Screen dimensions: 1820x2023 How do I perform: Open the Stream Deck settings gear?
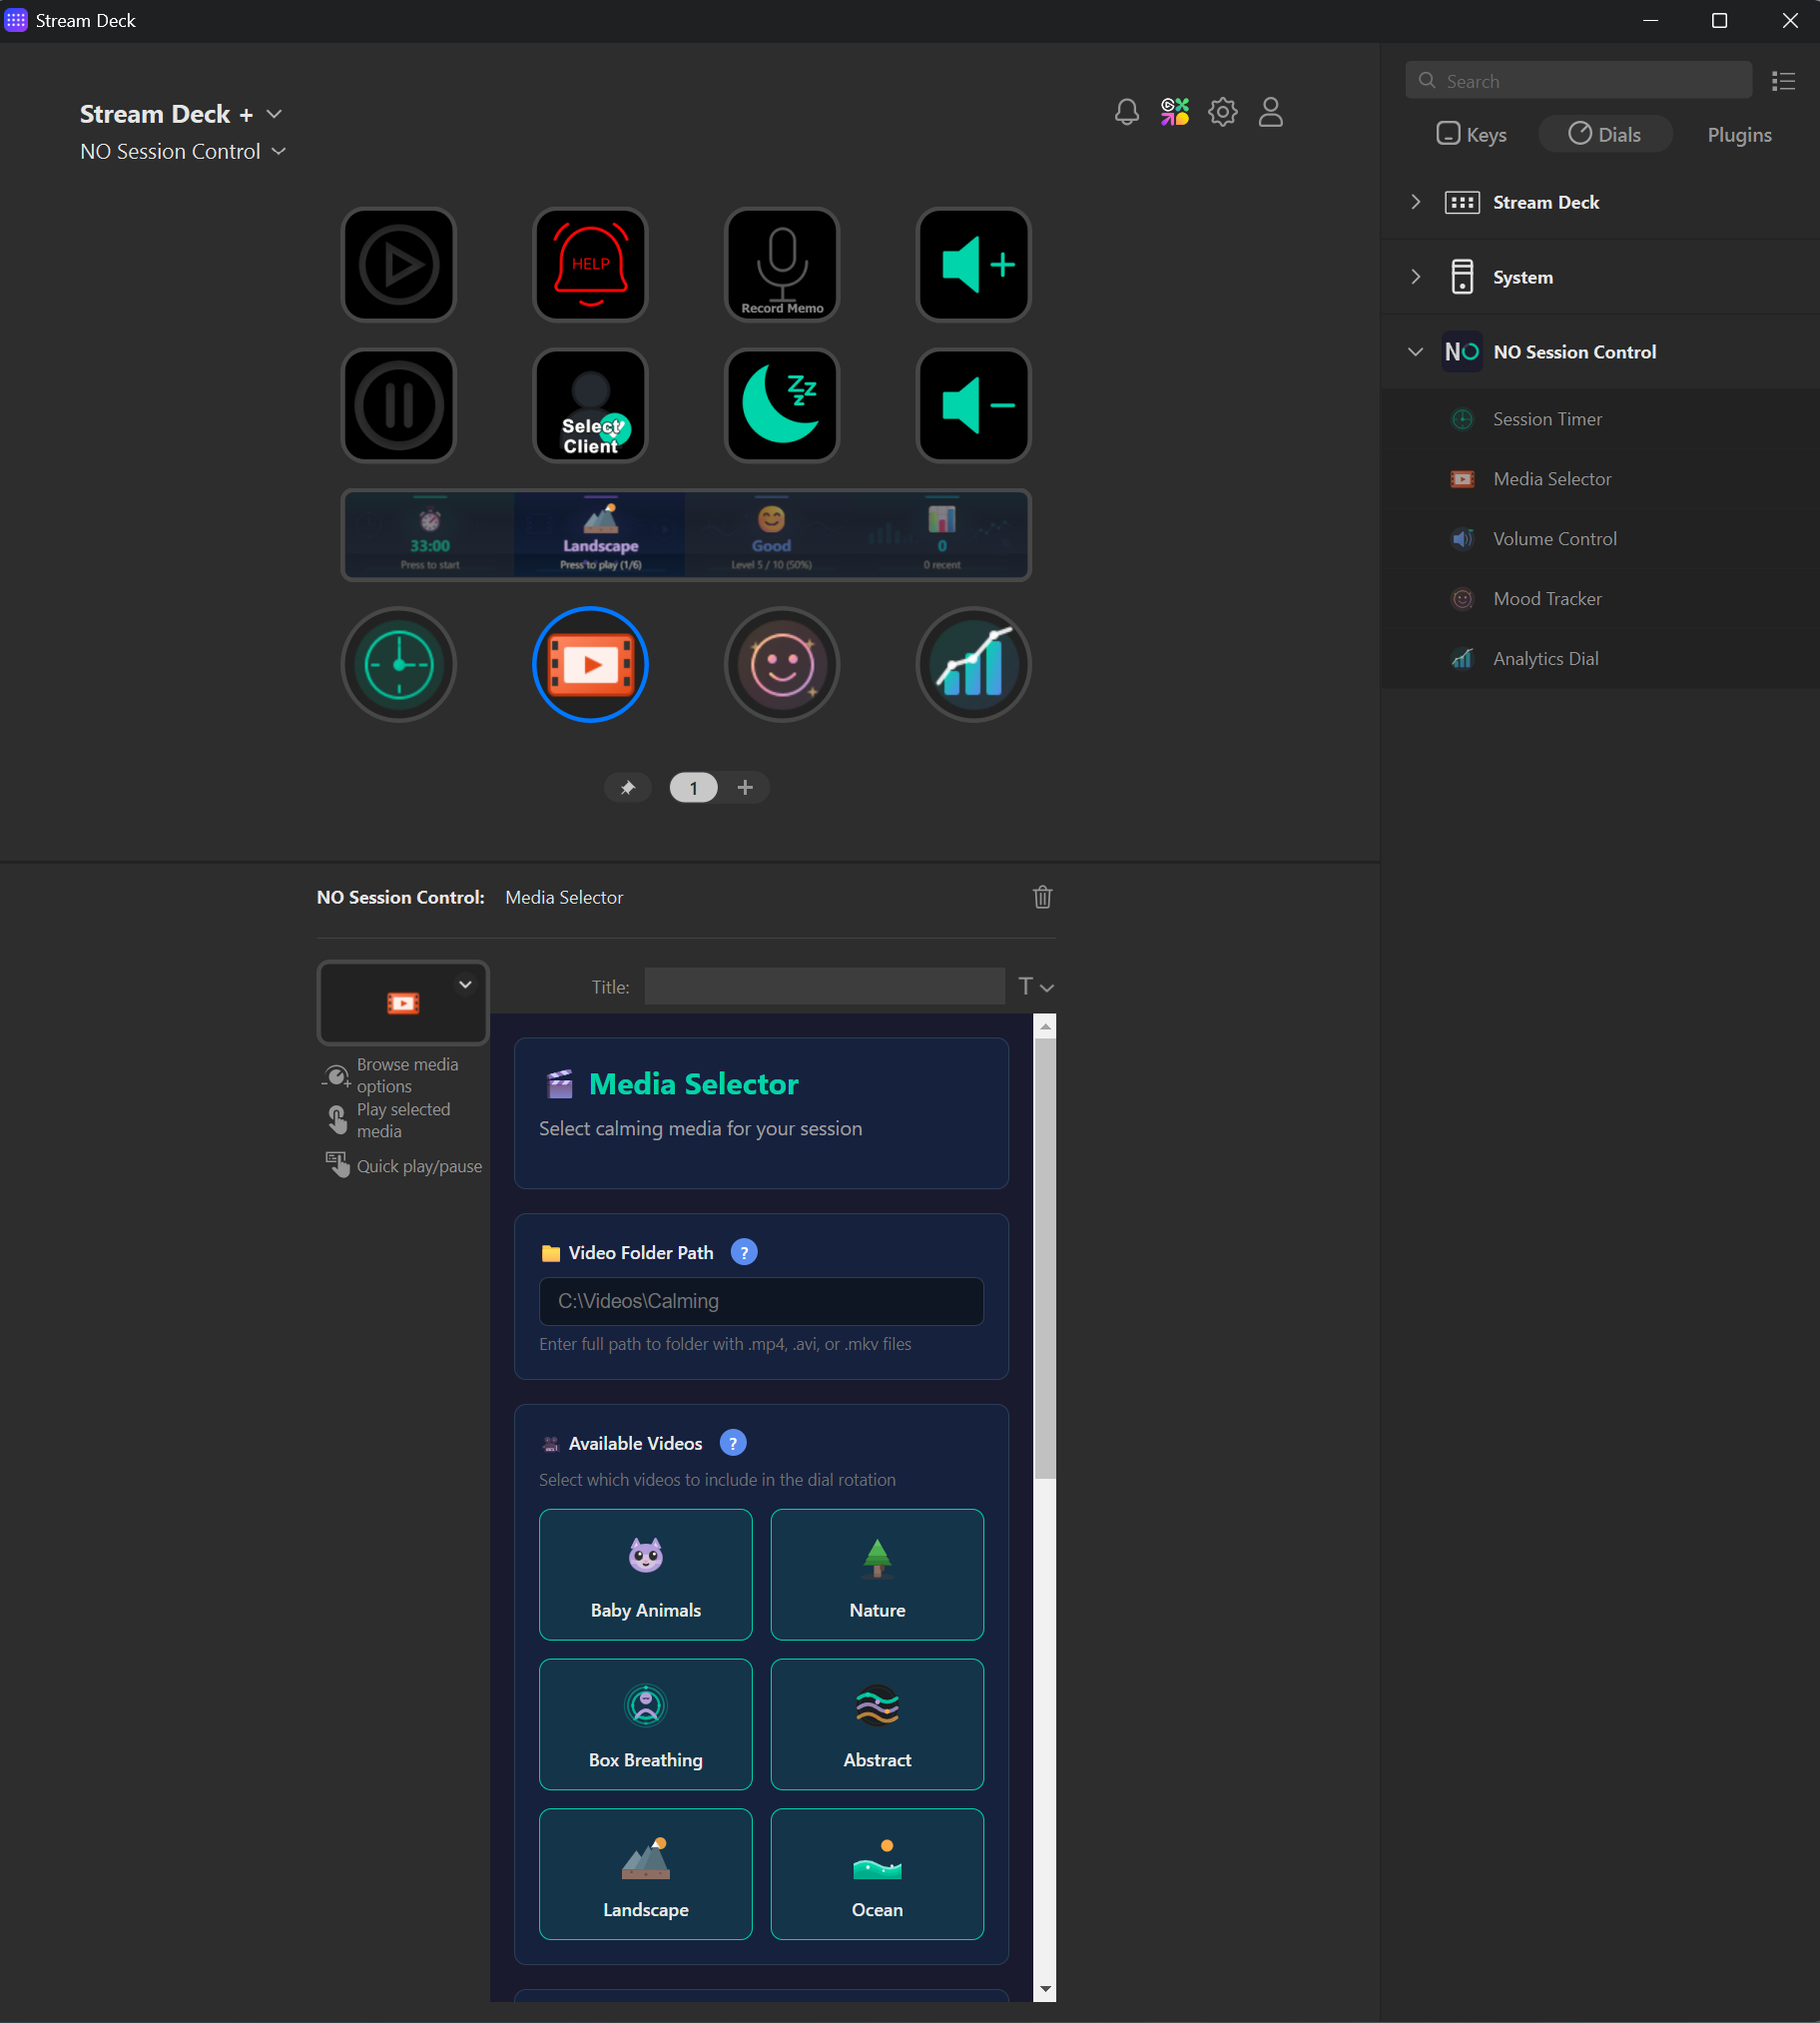[1222, 112]
